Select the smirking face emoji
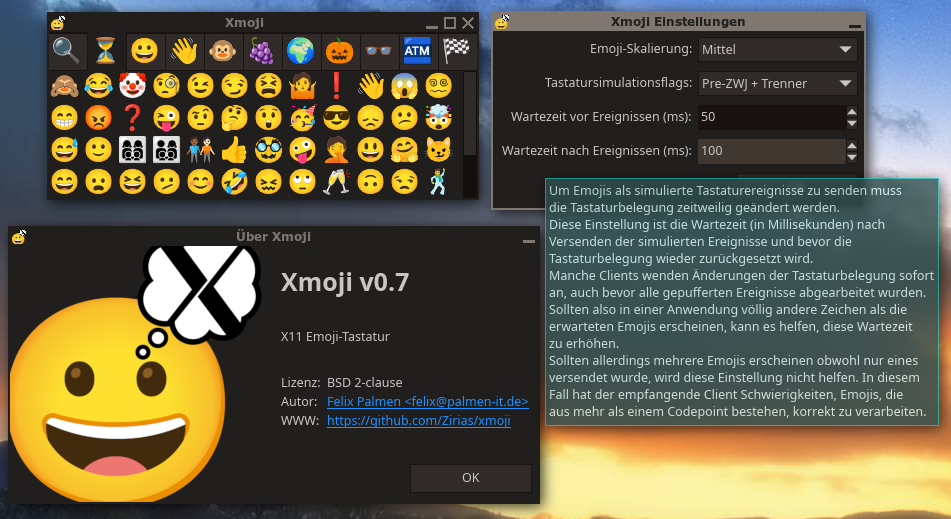 click(234, 86)
